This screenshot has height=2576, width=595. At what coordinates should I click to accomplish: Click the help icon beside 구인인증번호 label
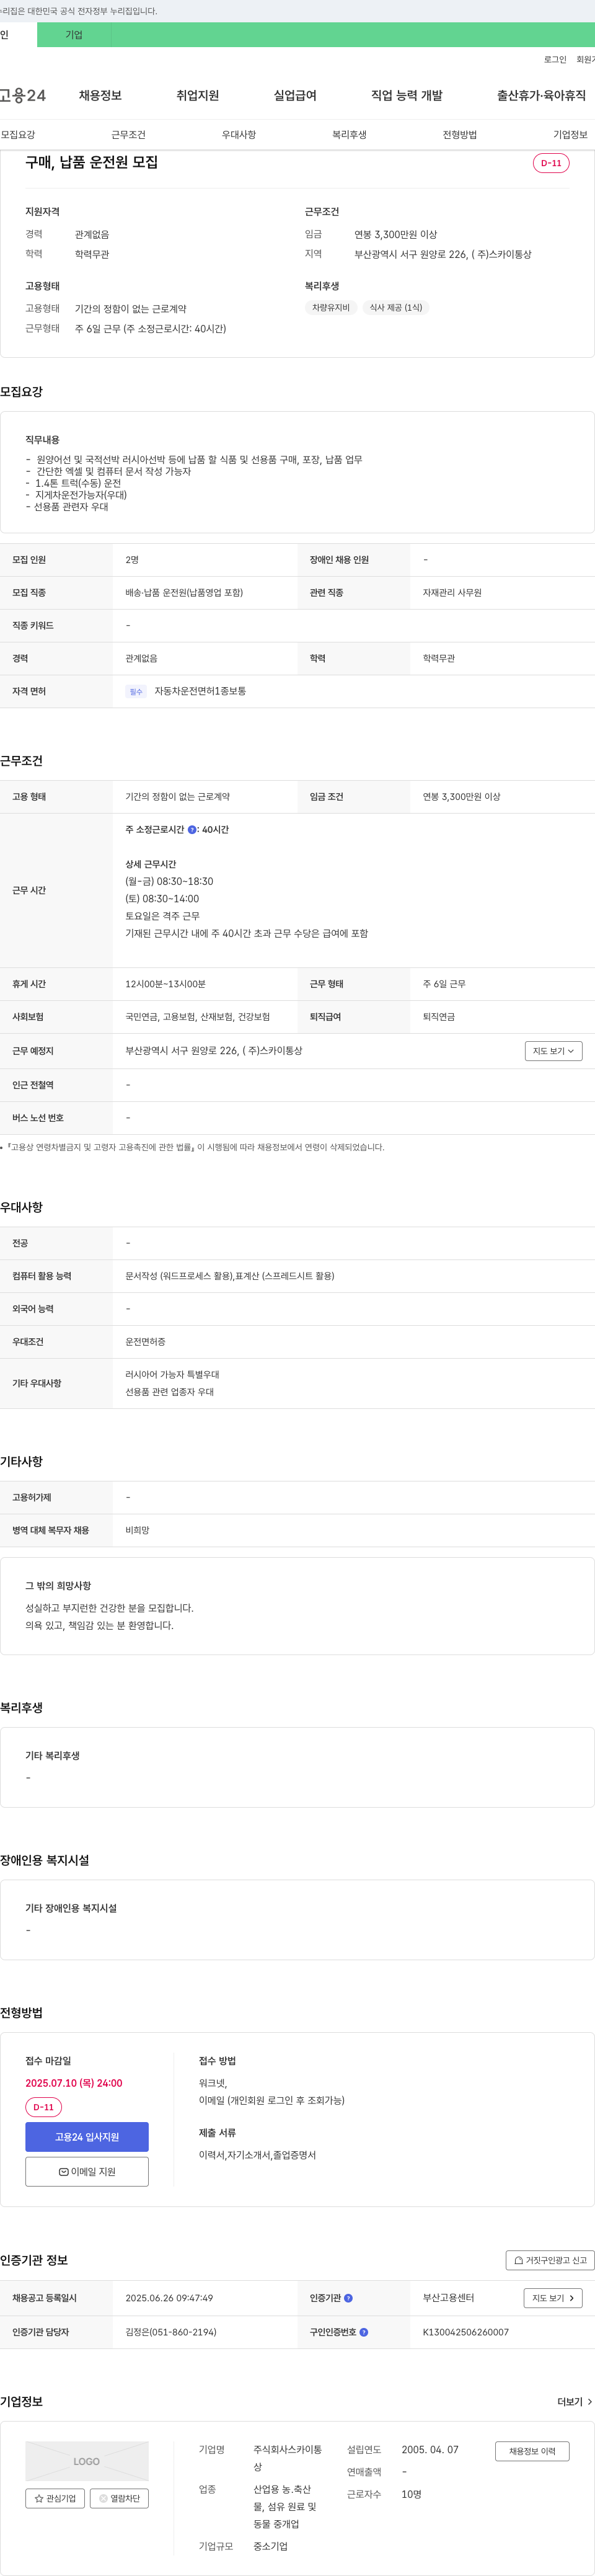[x=364, y=2333]
